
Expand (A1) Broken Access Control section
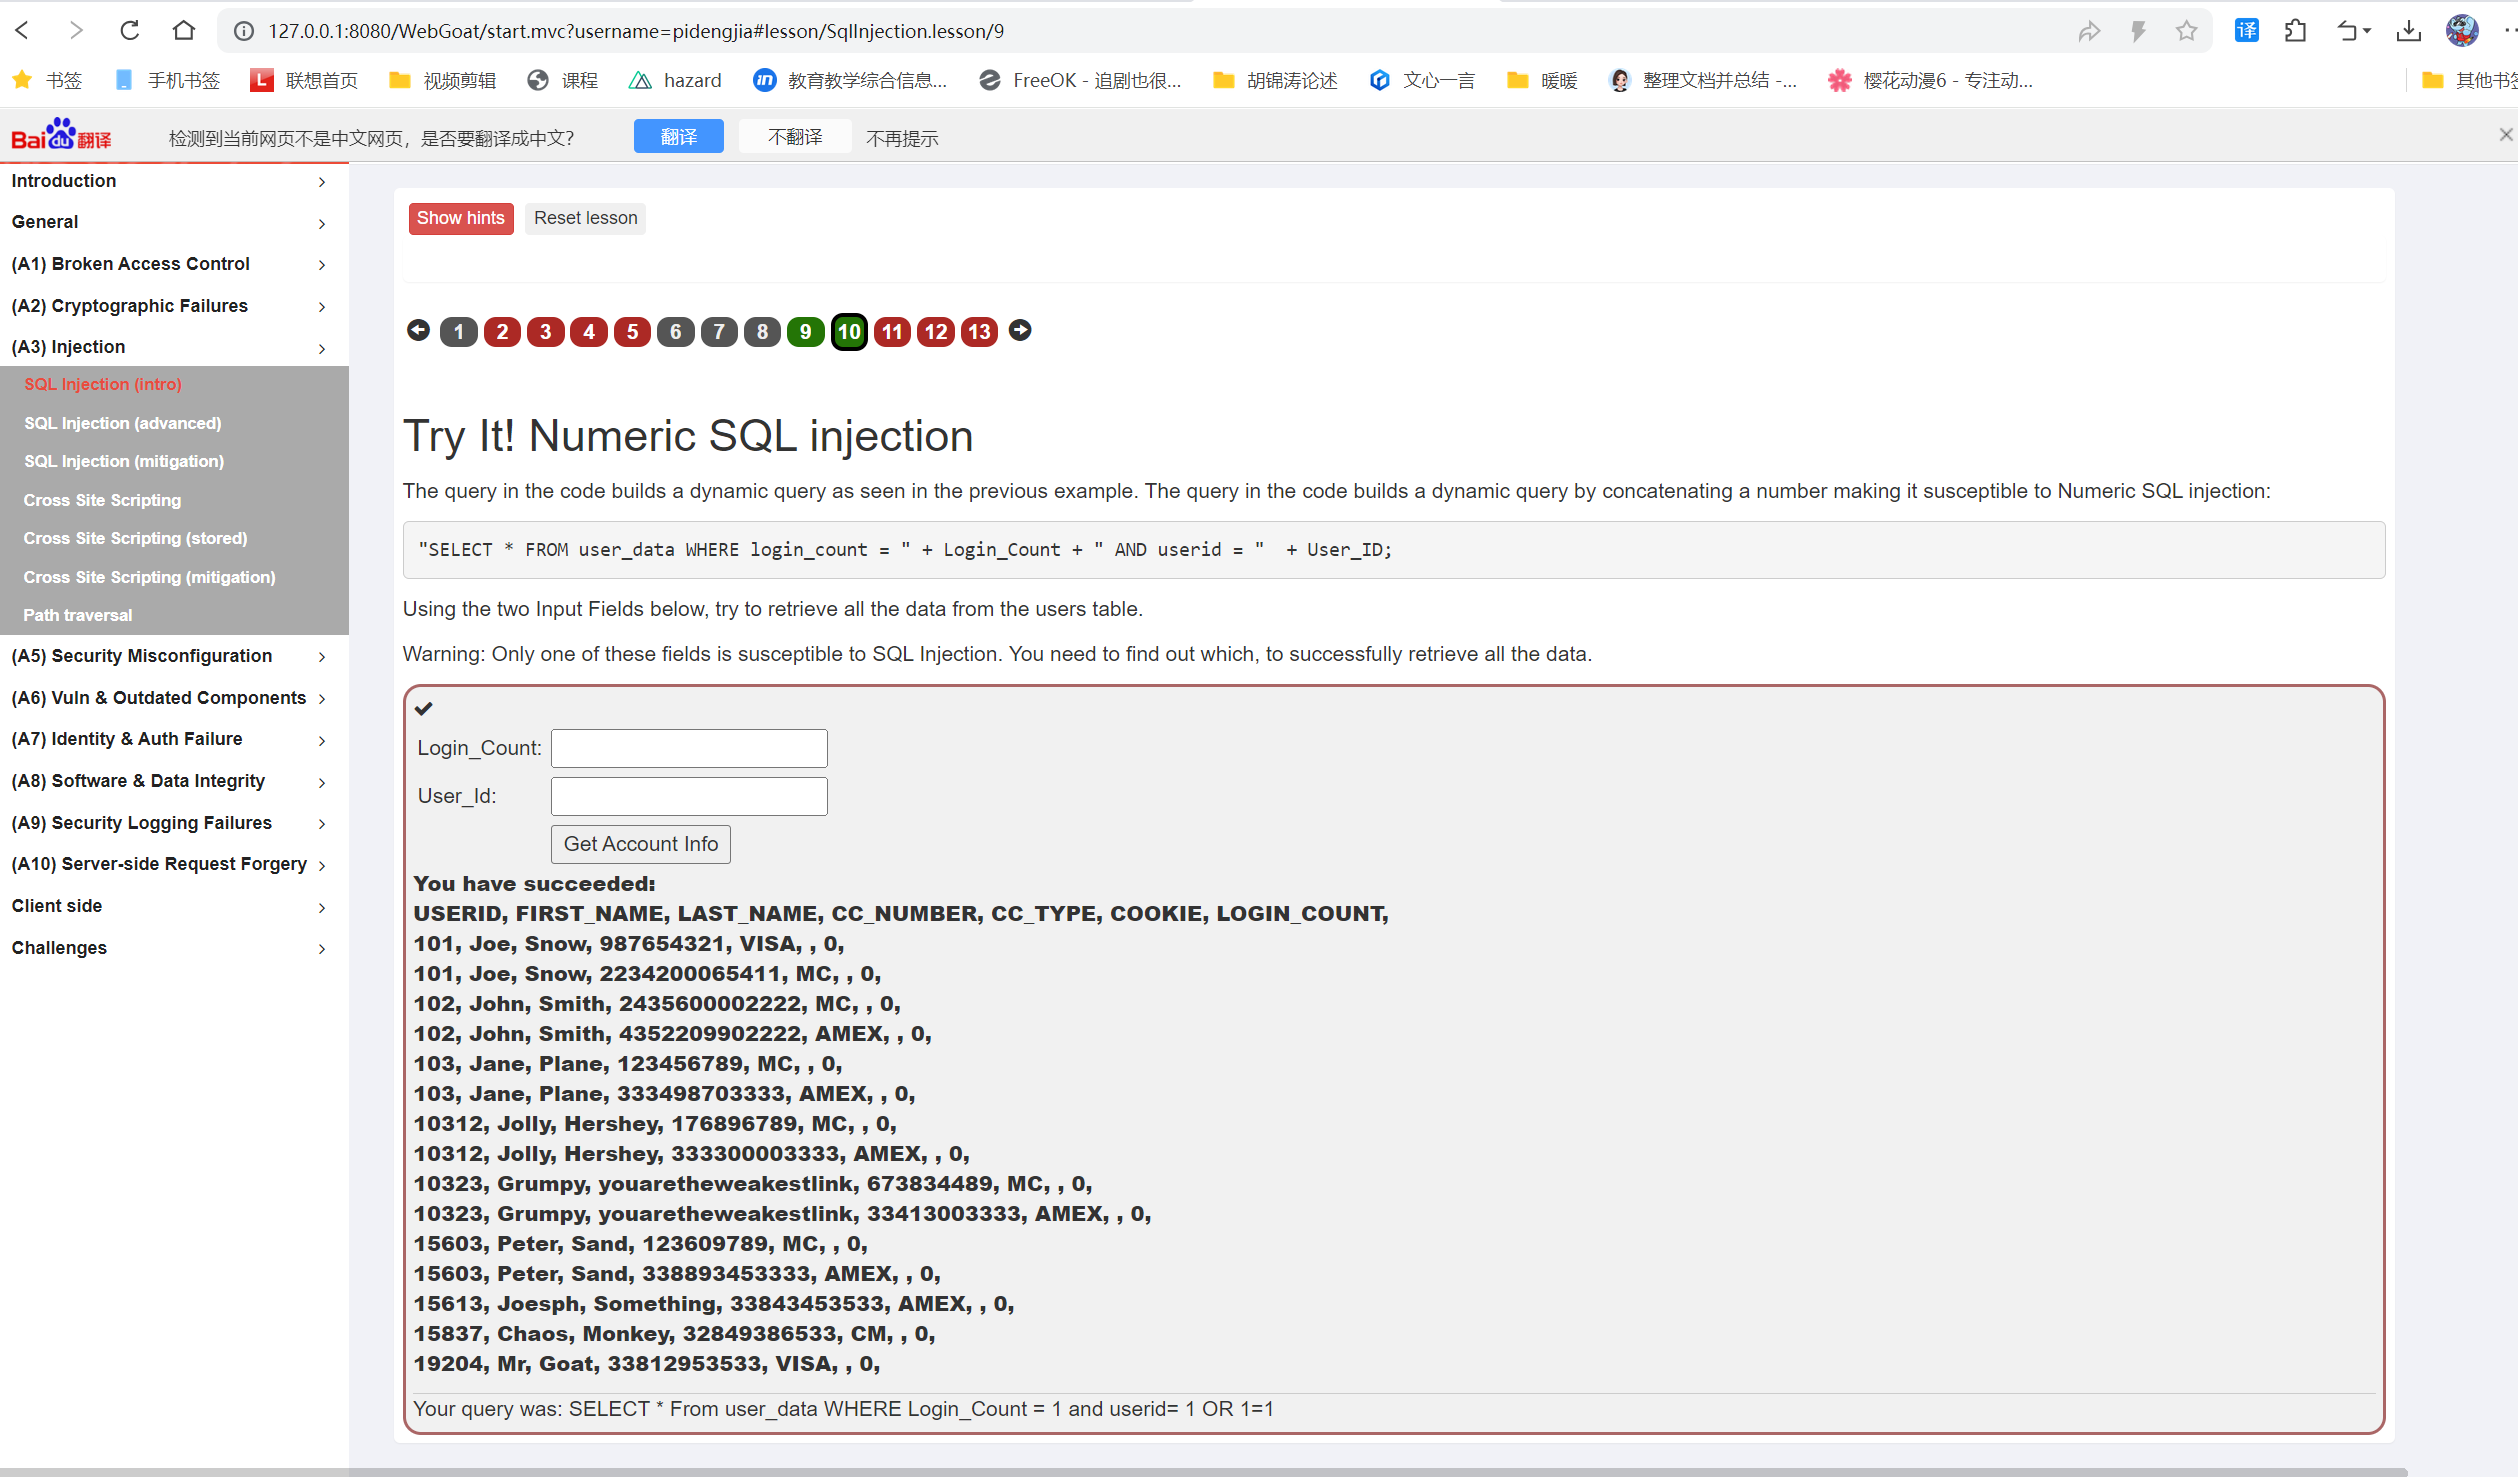click(x=168, y=264)
